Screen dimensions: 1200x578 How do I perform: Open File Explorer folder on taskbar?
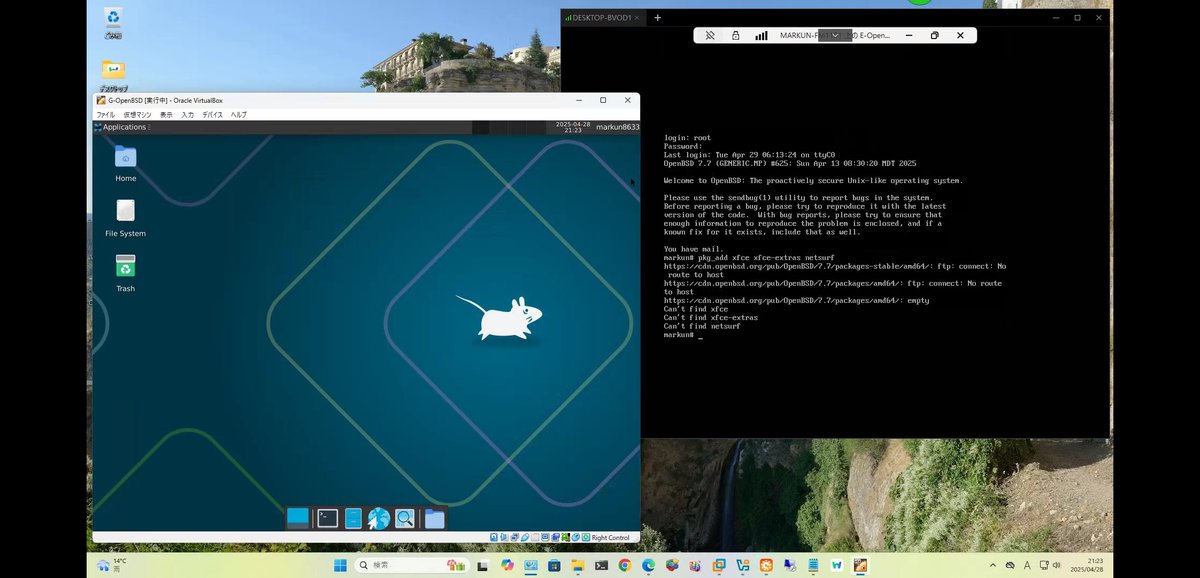coord(577,566)
